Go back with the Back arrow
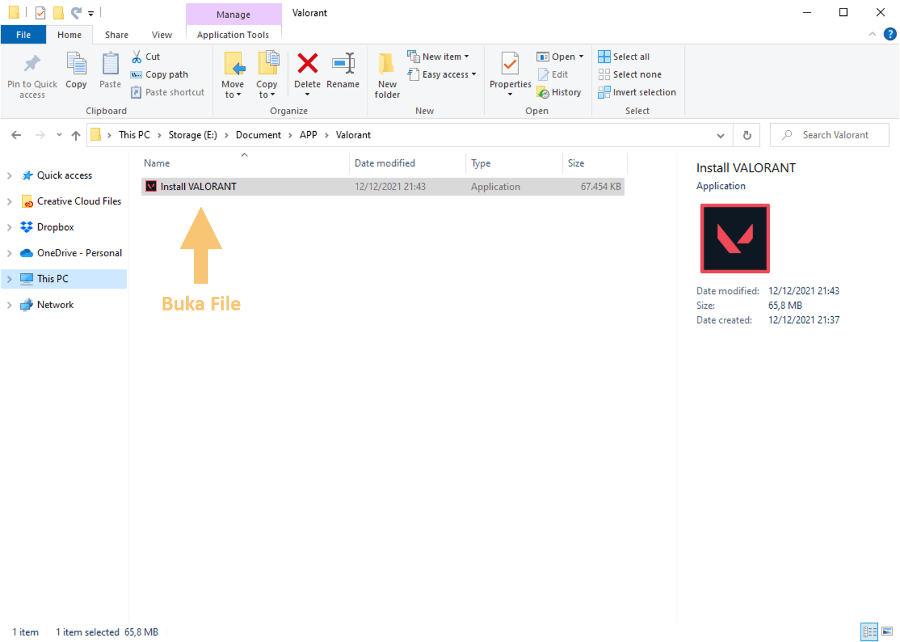The height and width of the screenshot is (642, 900). 16,135
